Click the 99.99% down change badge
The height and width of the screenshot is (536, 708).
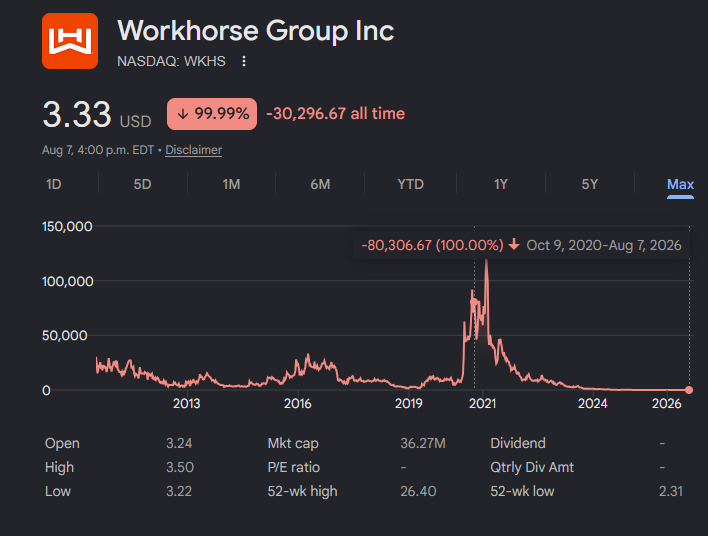click(x=212, y=114)
